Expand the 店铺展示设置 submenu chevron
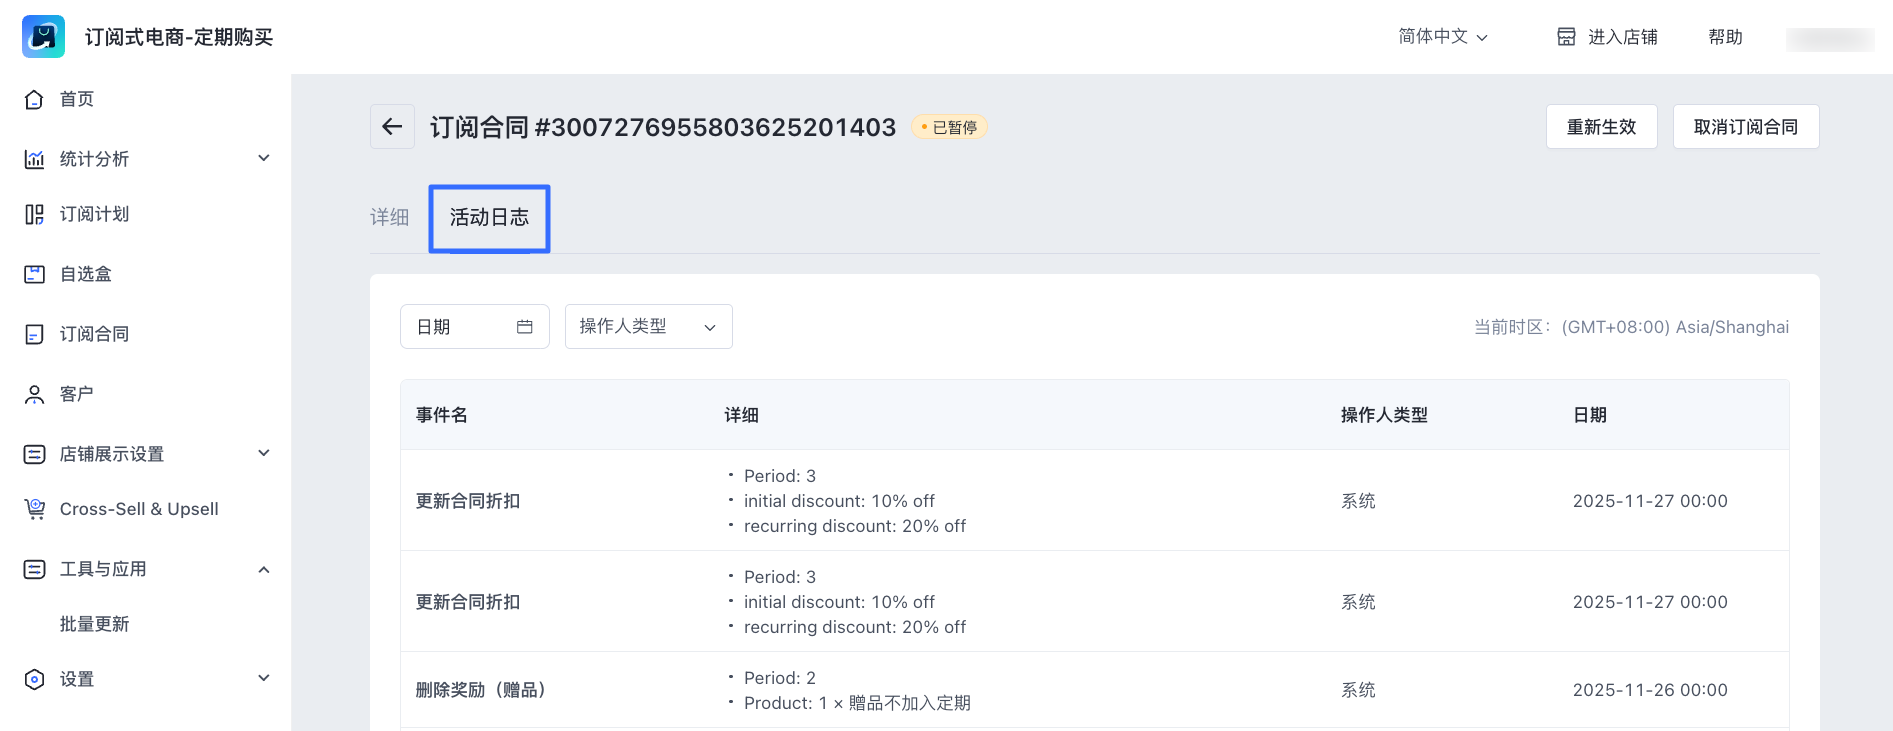This screenshot has width=1893, height=731. point(264,453)
